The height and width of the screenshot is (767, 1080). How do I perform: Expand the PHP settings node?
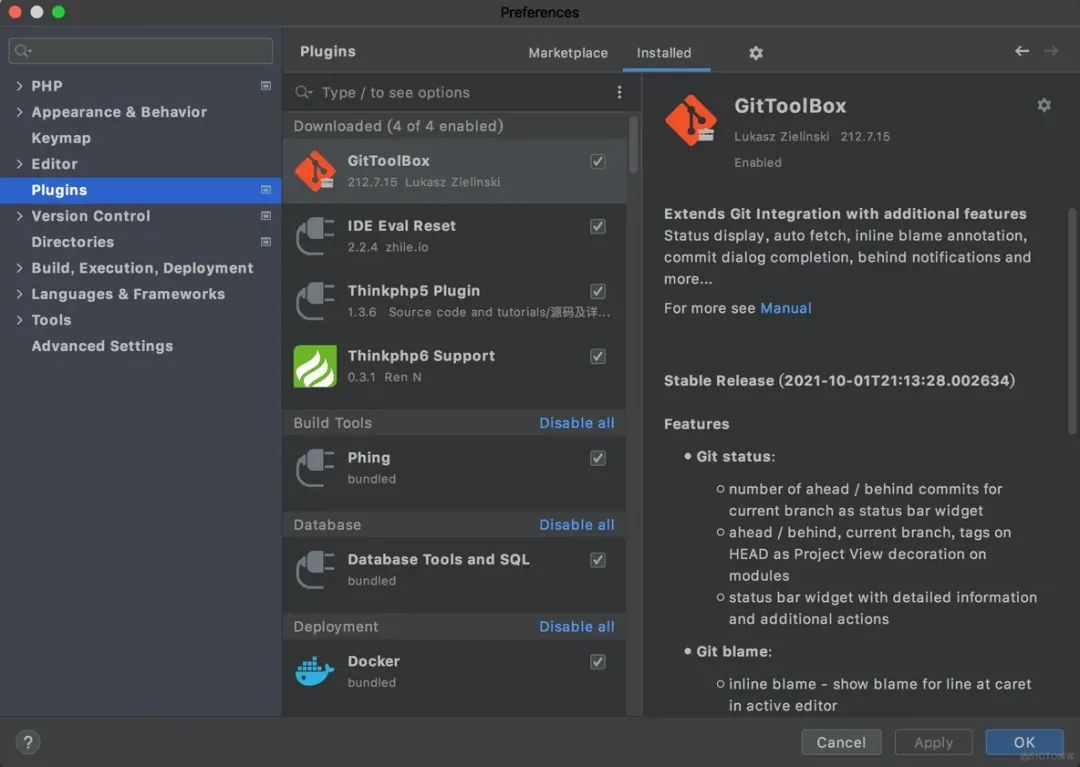(19, 86)
